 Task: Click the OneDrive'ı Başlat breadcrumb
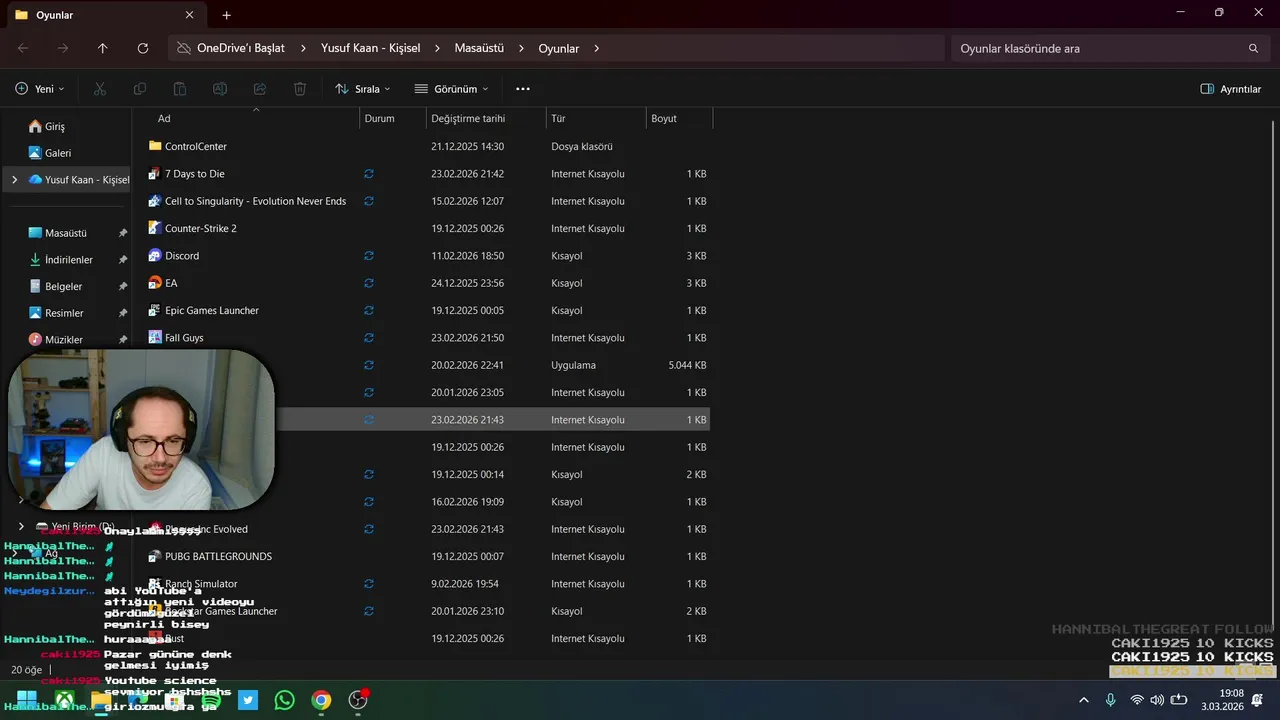click(241, 48)
